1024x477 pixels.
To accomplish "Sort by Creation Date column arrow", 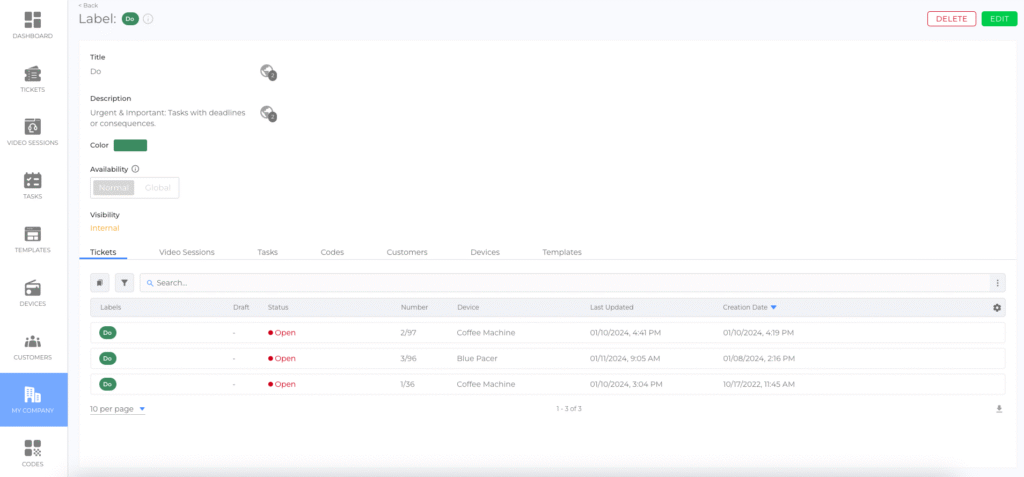I will (x=774, y=307).
